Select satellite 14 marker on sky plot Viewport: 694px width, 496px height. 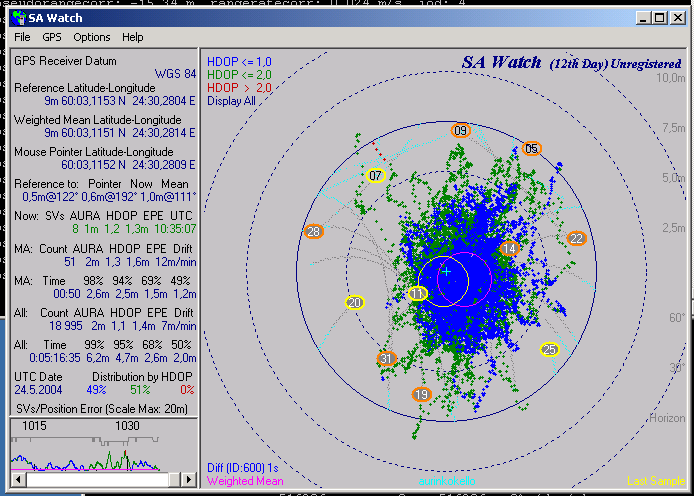tap(509, 249)
